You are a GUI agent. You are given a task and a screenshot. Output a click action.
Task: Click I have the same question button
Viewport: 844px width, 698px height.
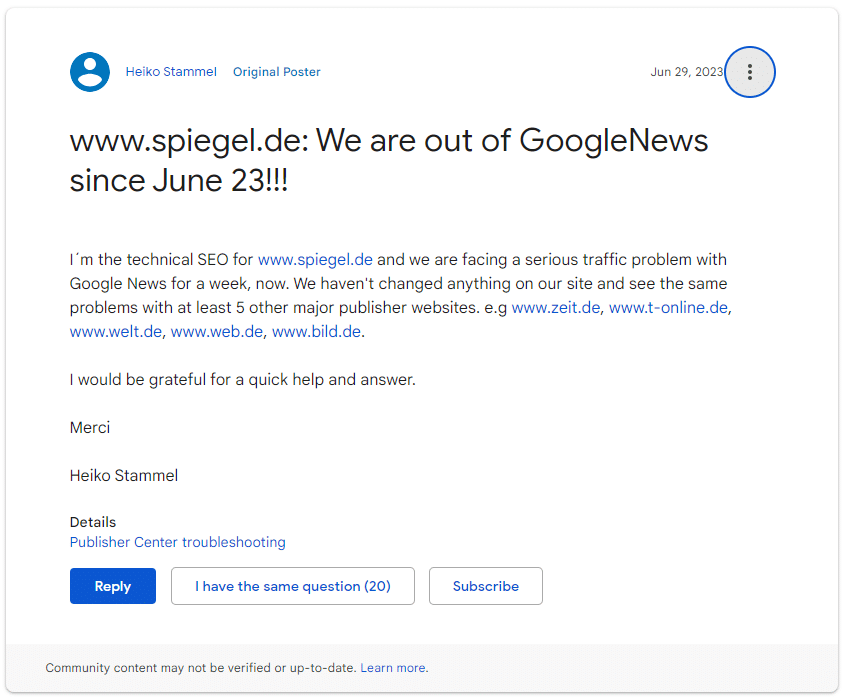coord(292,586)
